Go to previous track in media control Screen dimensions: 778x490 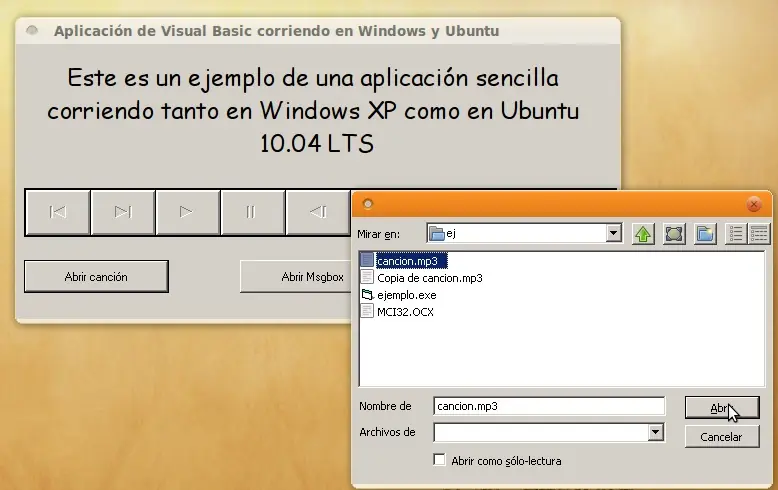point(58,212)
